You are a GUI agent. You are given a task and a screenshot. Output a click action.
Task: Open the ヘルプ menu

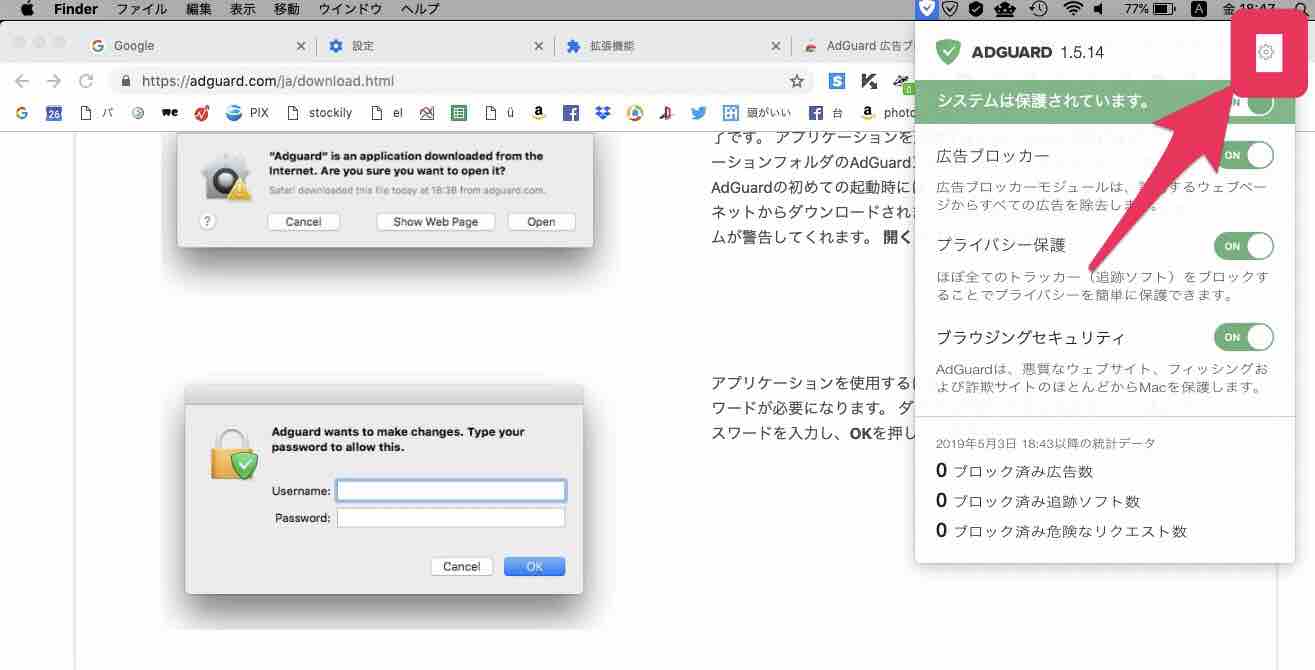pos(419,9)
